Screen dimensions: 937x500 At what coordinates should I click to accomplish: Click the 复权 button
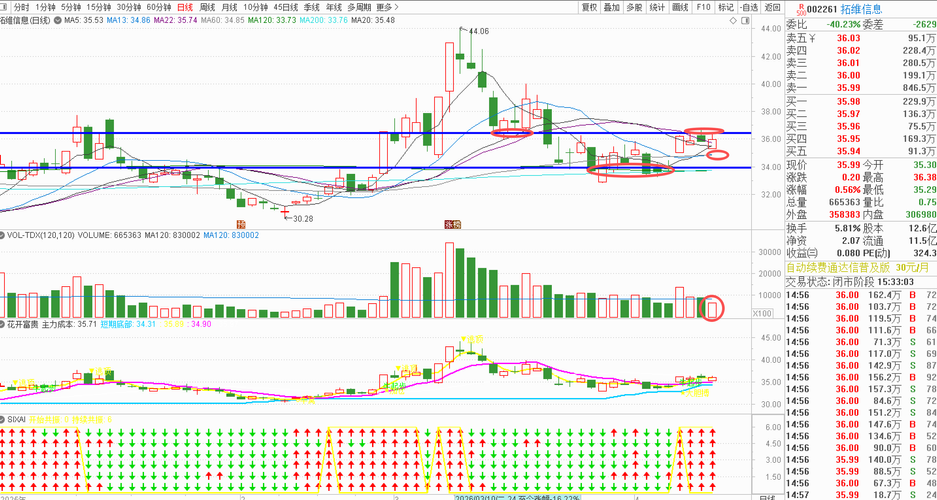click(x=589, y=7)
